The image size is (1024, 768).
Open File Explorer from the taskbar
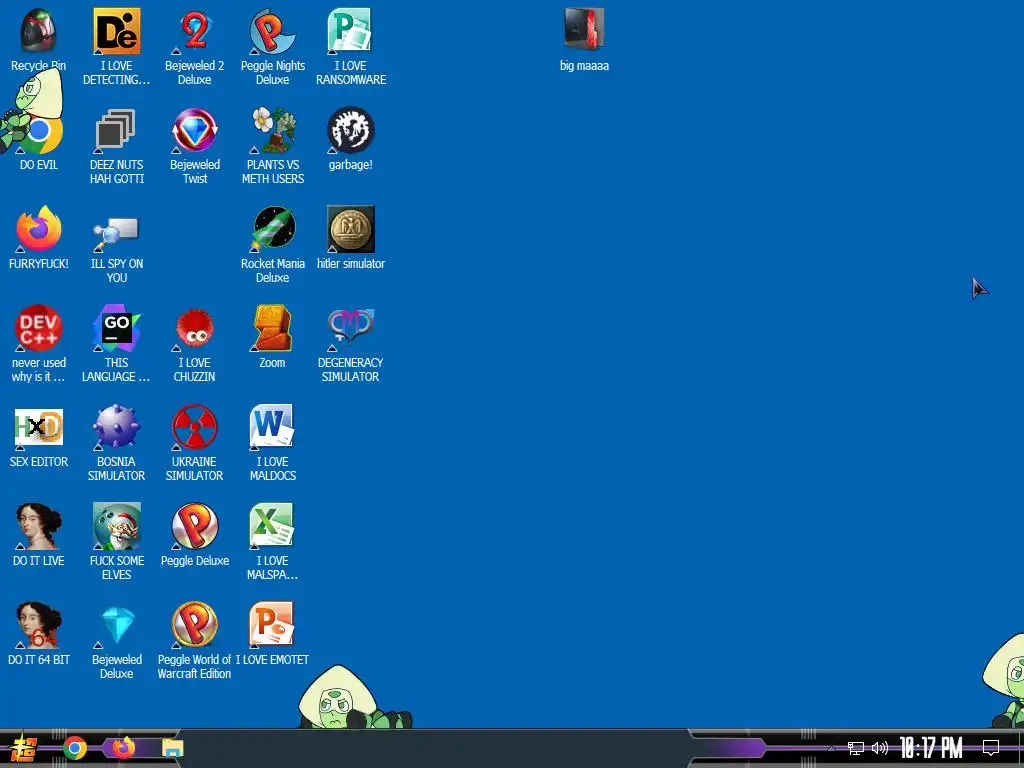[173, 748]
